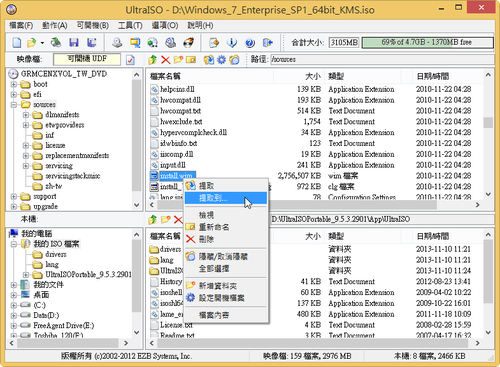This screenshot has height=367, width=500.
Task: Expand the efi folder tree node
Action: coord(14,94)
